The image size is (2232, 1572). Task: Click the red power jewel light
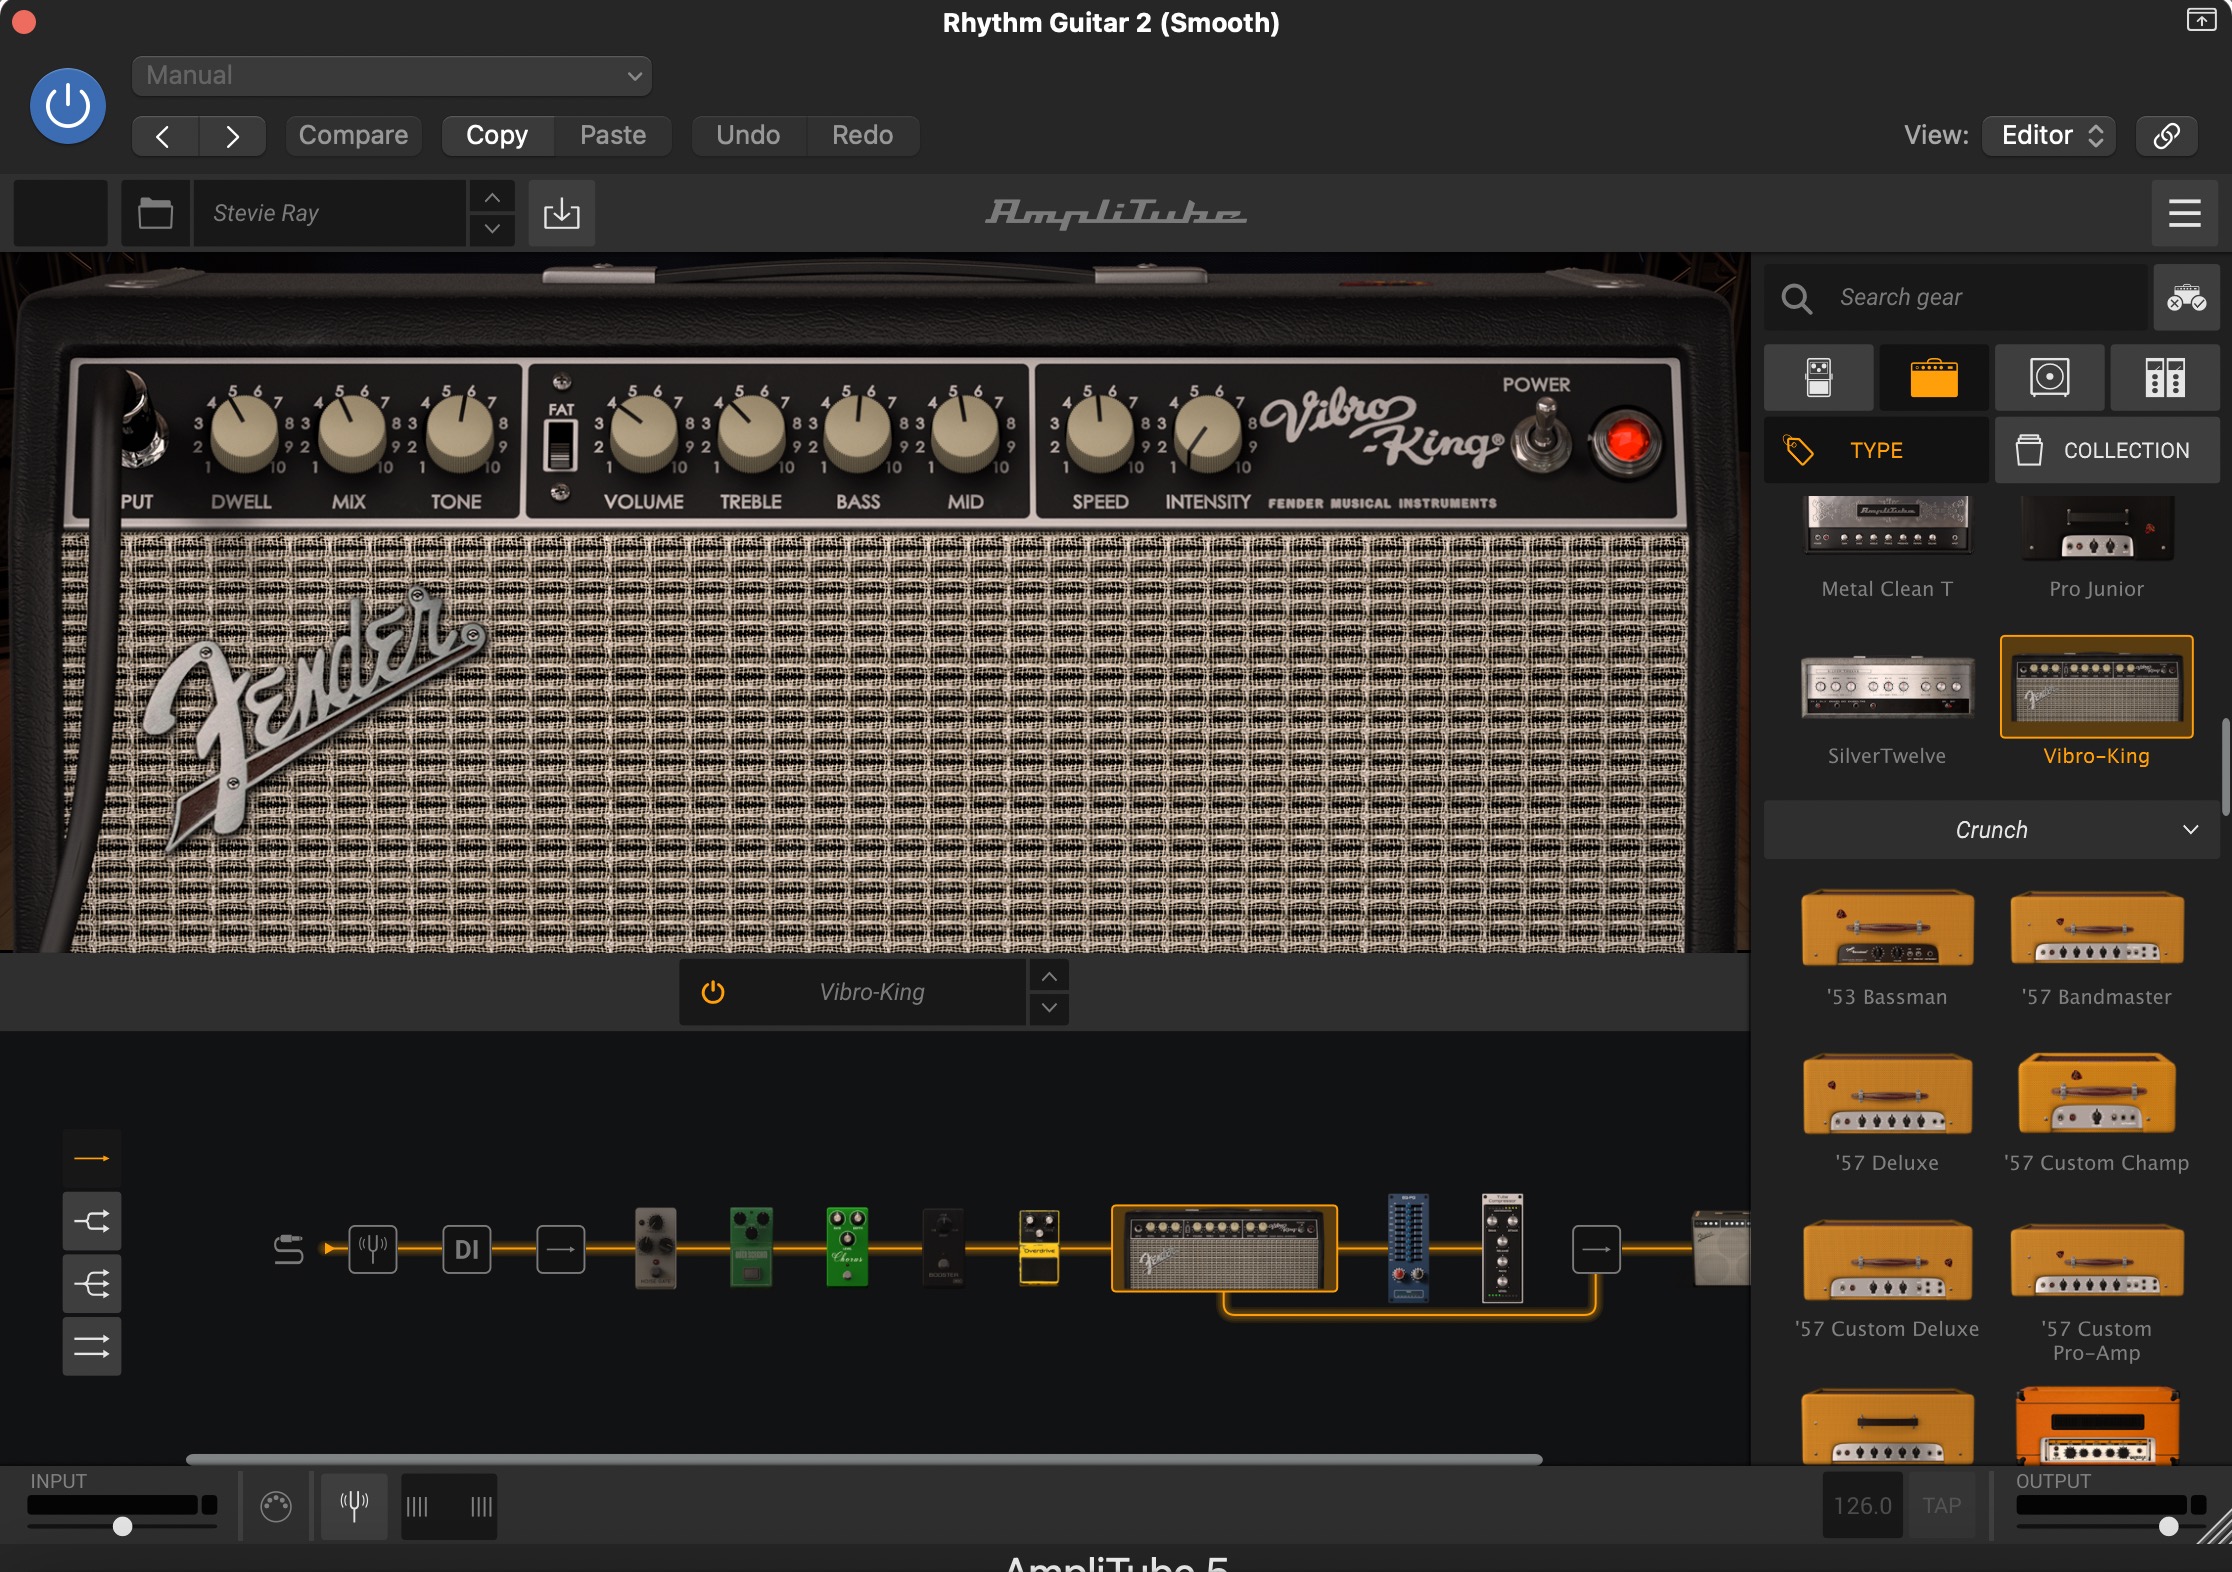(x=1626, y=441)
